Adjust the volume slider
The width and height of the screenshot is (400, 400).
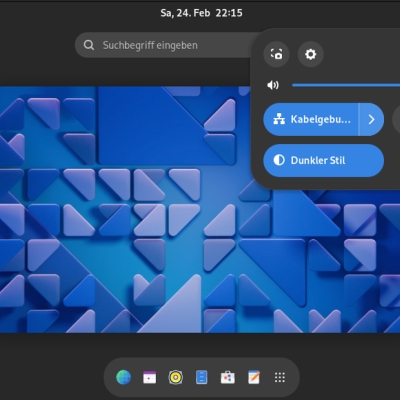346,85
